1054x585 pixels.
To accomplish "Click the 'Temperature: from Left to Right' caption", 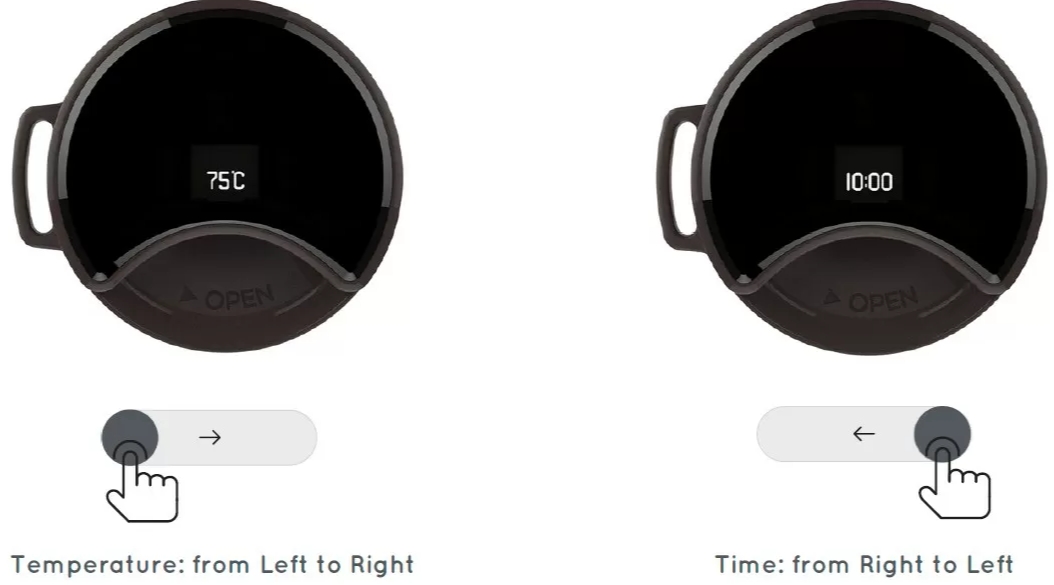I will pos(212,565).
